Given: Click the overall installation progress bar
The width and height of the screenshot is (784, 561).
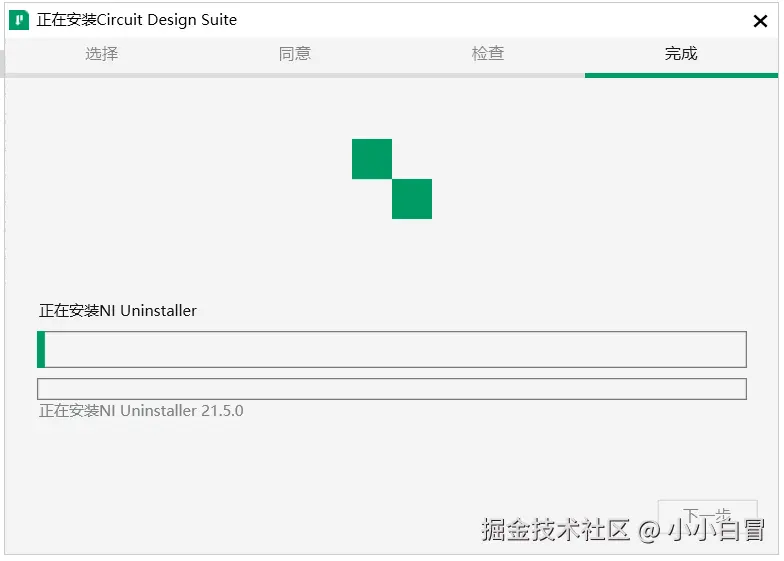Looking at the screenshot, I should point(392,349).
